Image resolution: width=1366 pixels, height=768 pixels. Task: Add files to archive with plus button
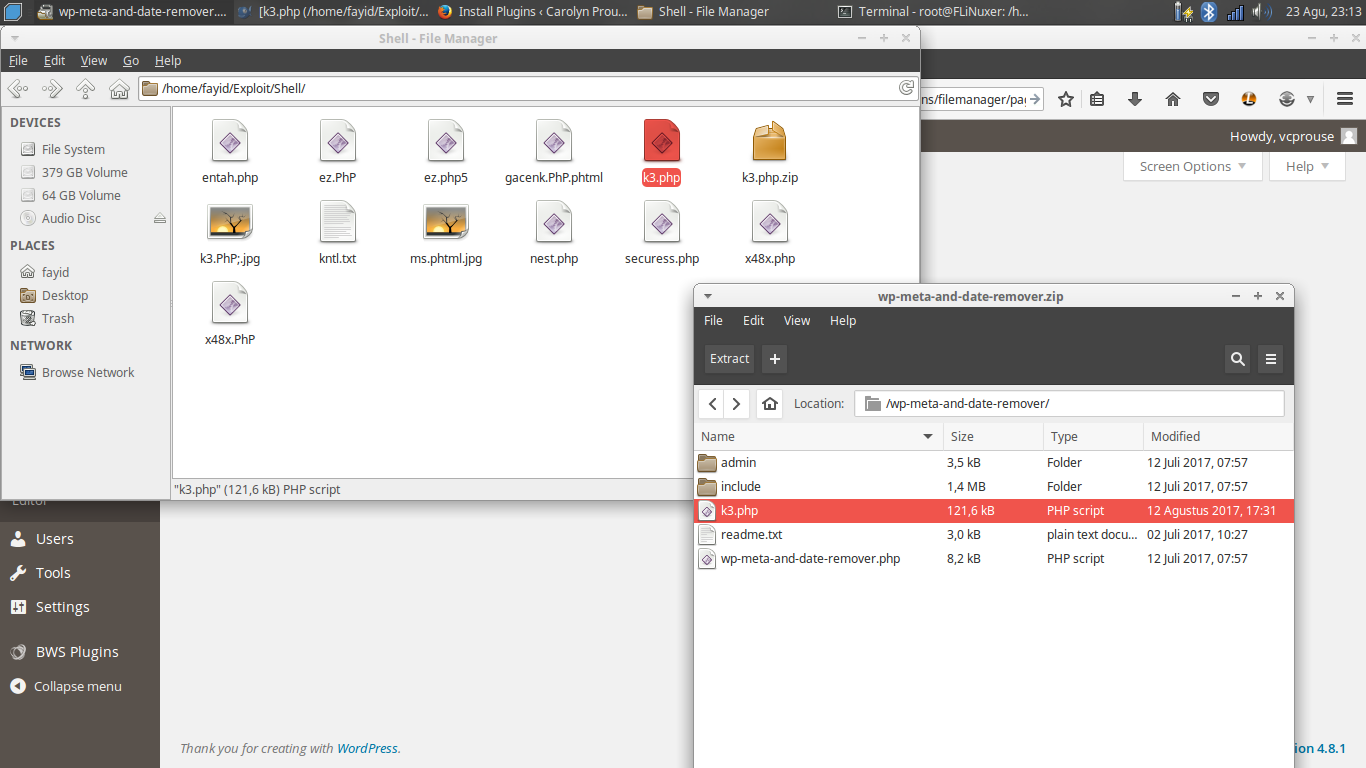tap(775, 359)
